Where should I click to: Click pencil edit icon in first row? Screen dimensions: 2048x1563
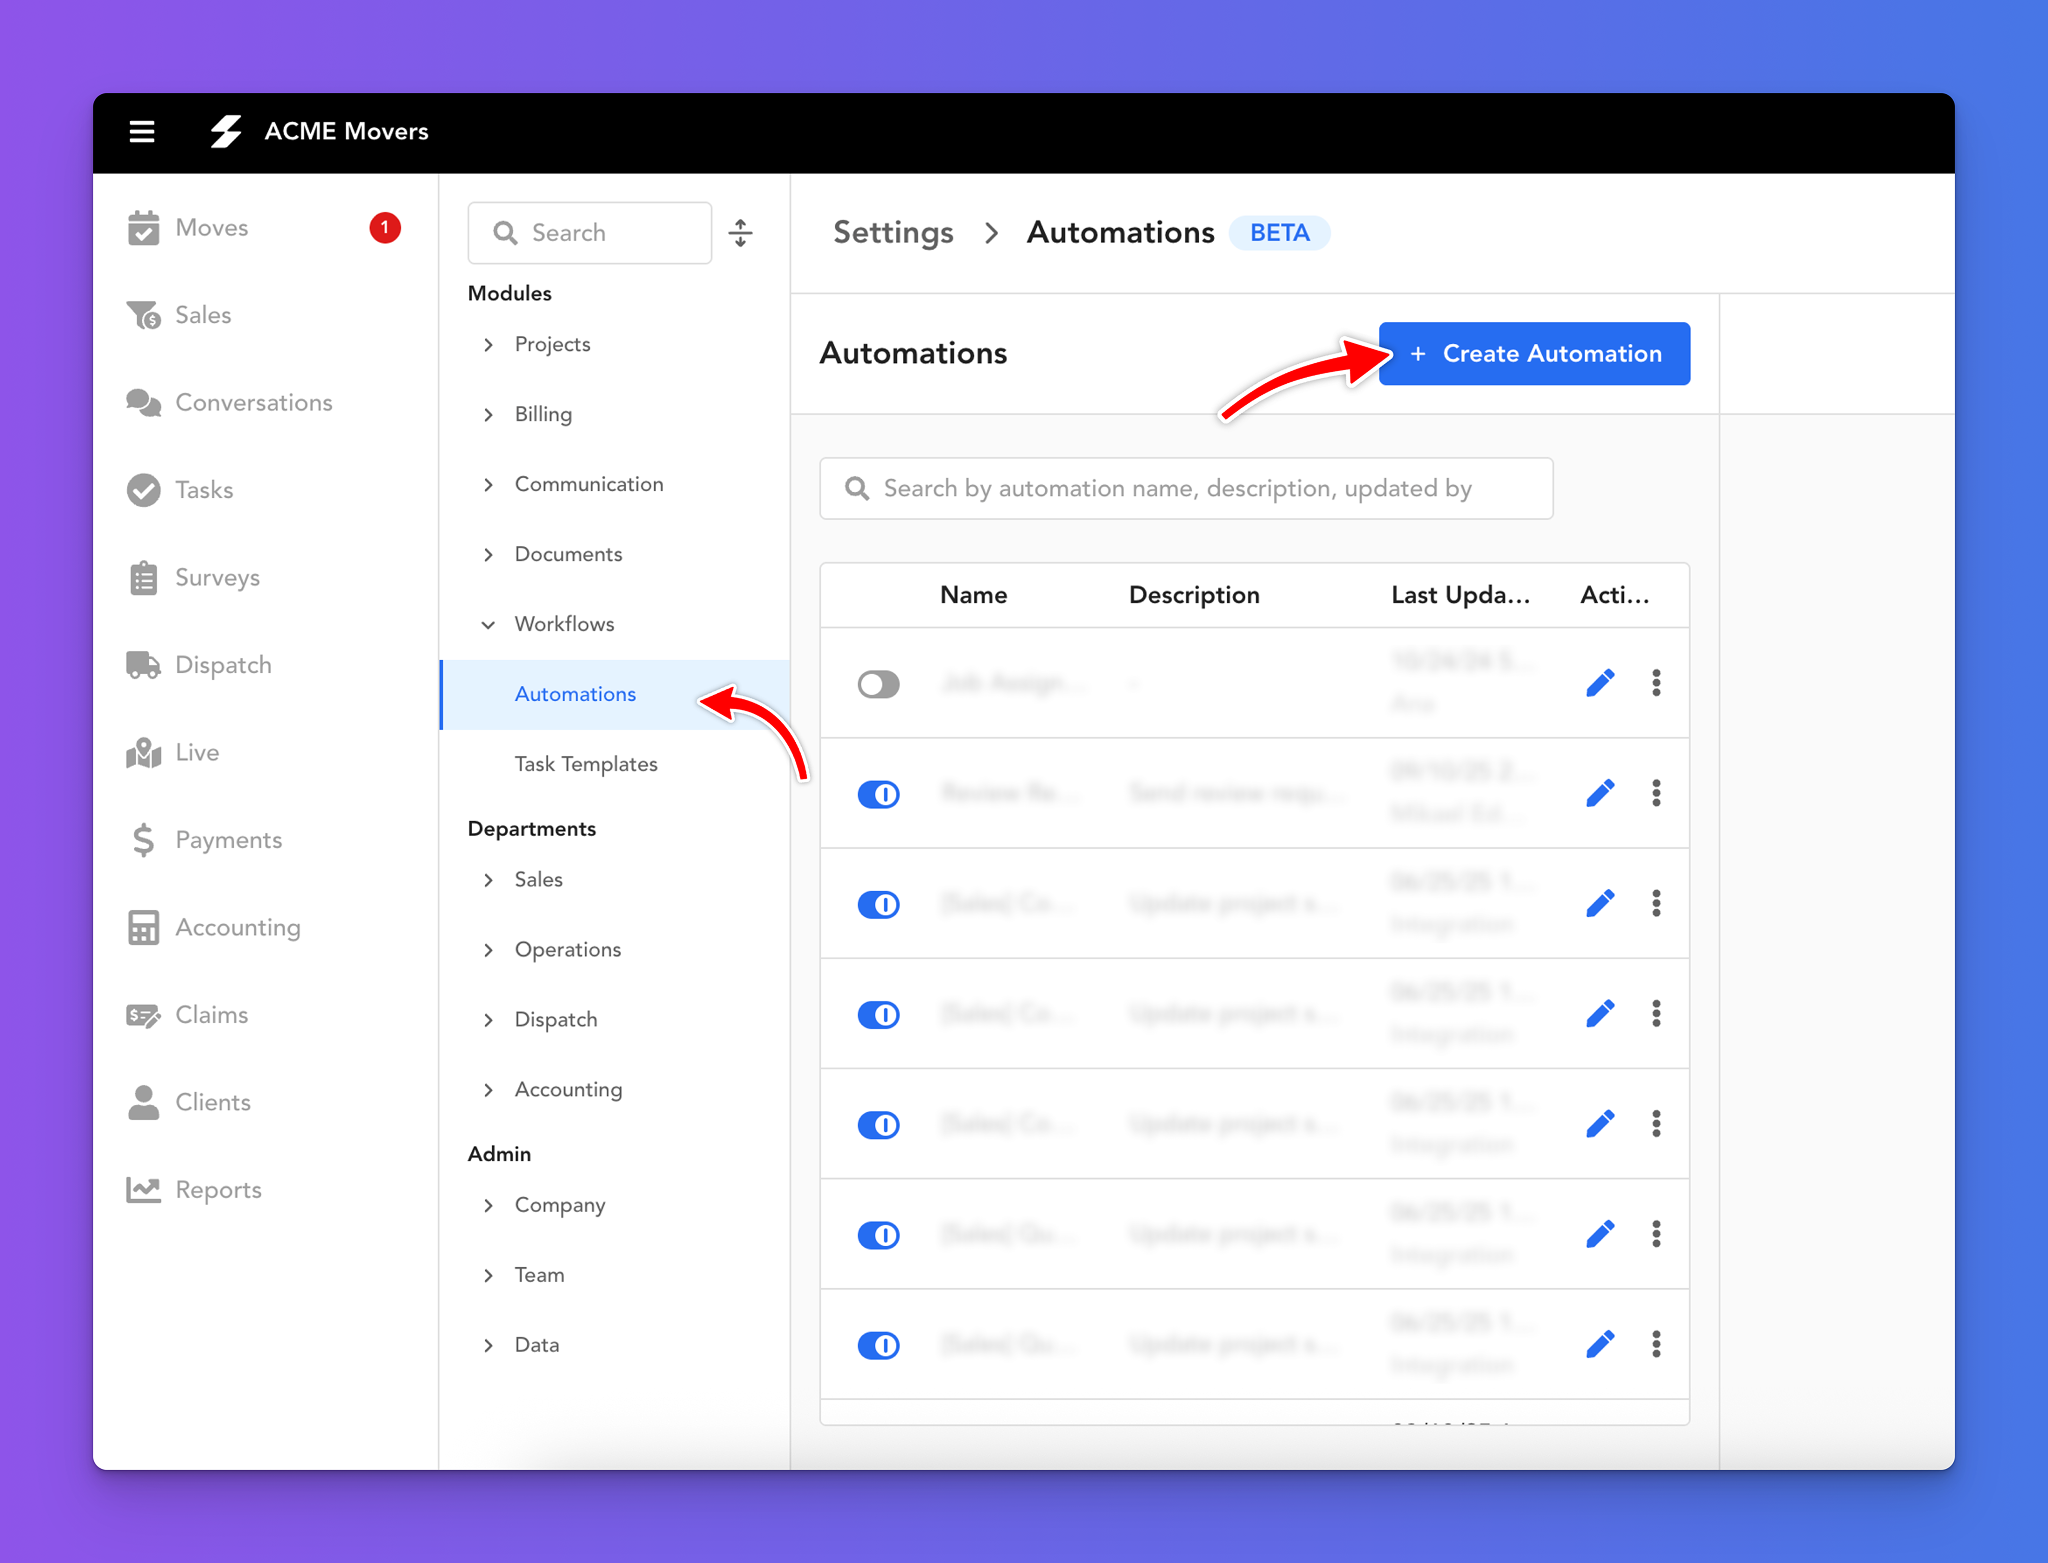1600,683
